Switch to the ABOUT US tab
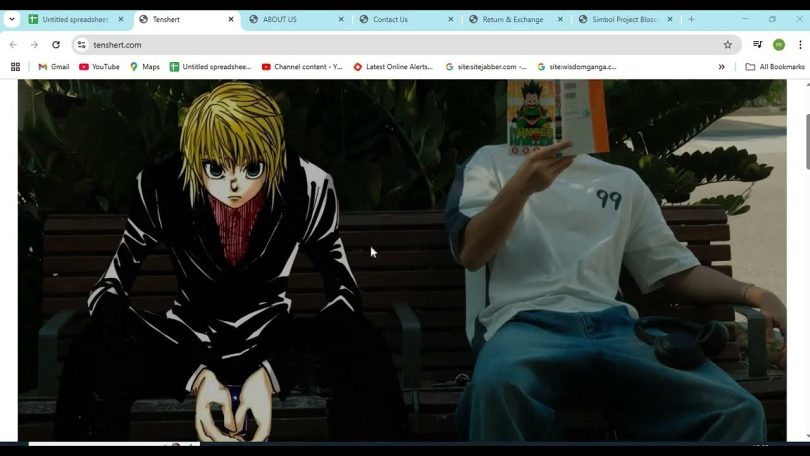The height and width of the screenshot is (456, 810). (x=297, y=19)
